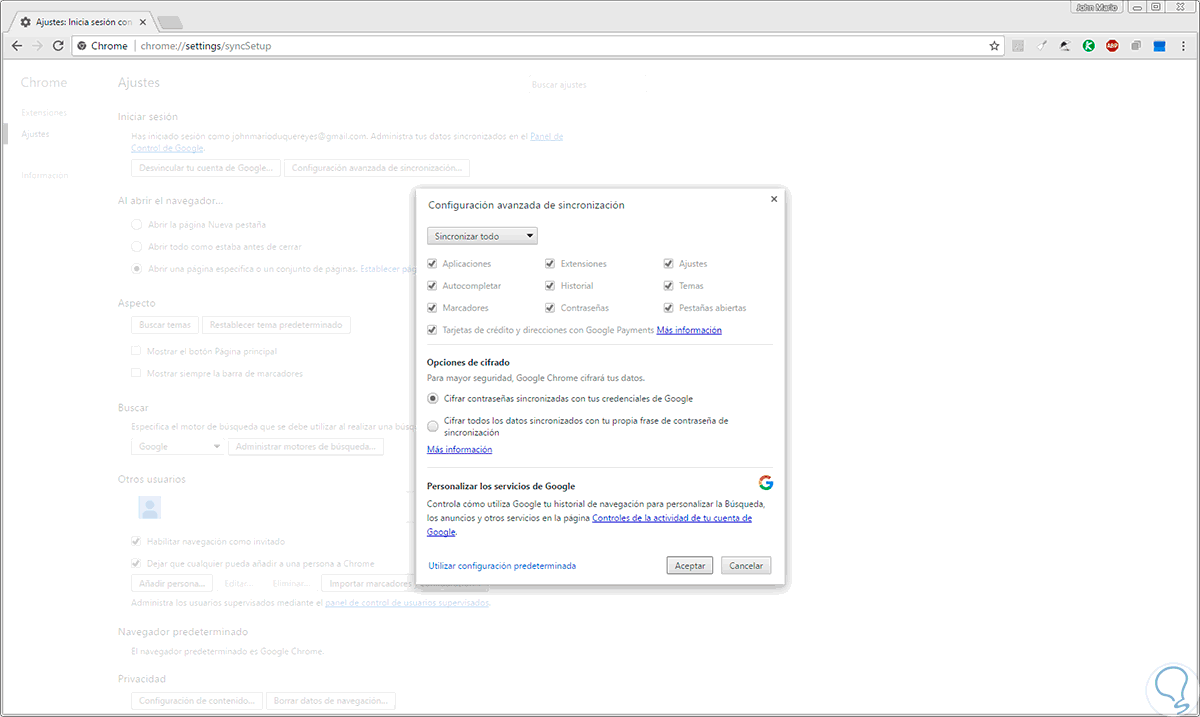Toggle the Historial checkbox
The width and height of the screenshot is (1200, 717).
click(x=550, y=286)
